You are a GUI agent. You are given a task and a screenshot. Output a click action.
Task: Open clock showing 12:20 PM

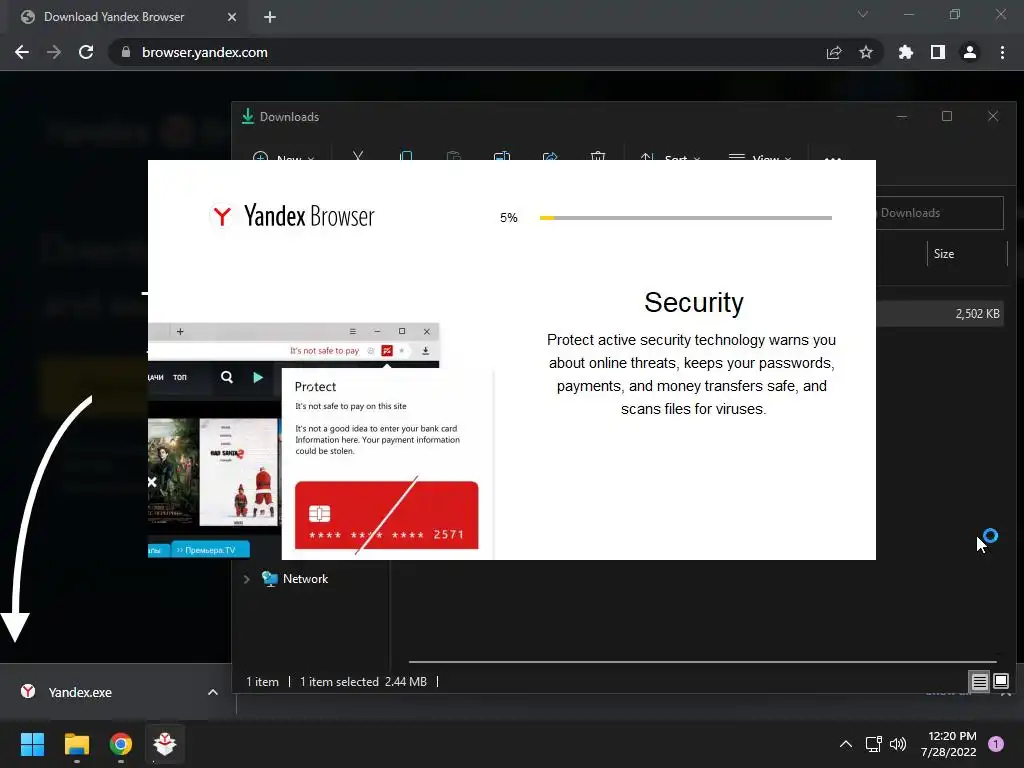[949, 744]
